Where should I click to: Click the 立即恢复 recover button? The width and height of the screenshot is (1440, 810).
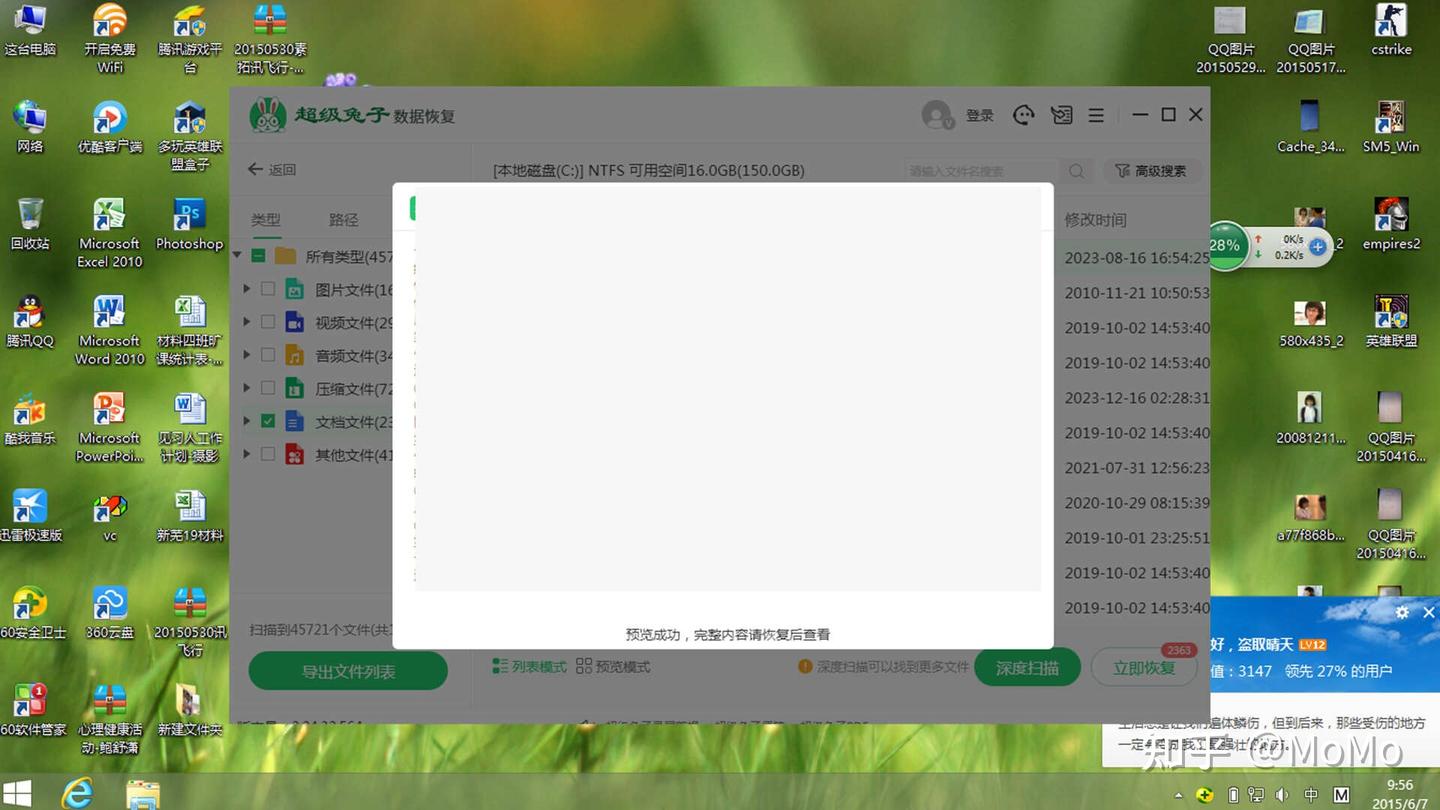[1145, 668]
